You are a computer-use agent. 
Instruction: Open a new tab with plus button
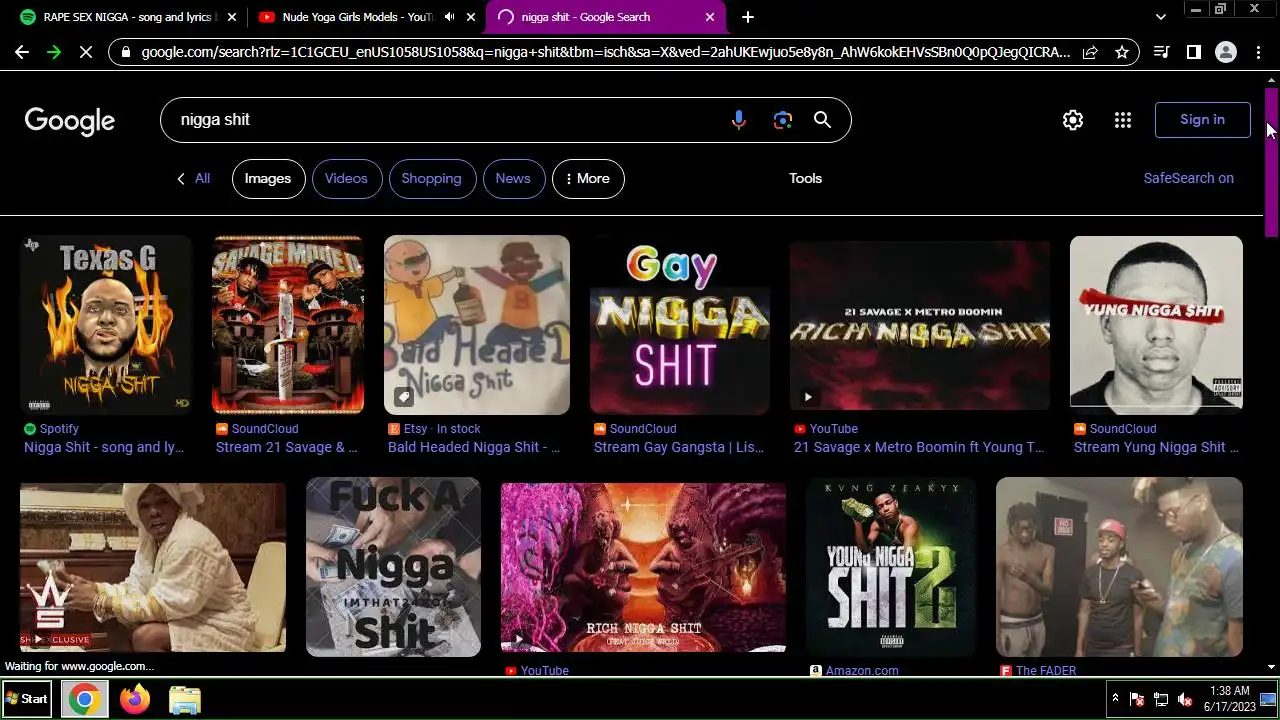748,17
